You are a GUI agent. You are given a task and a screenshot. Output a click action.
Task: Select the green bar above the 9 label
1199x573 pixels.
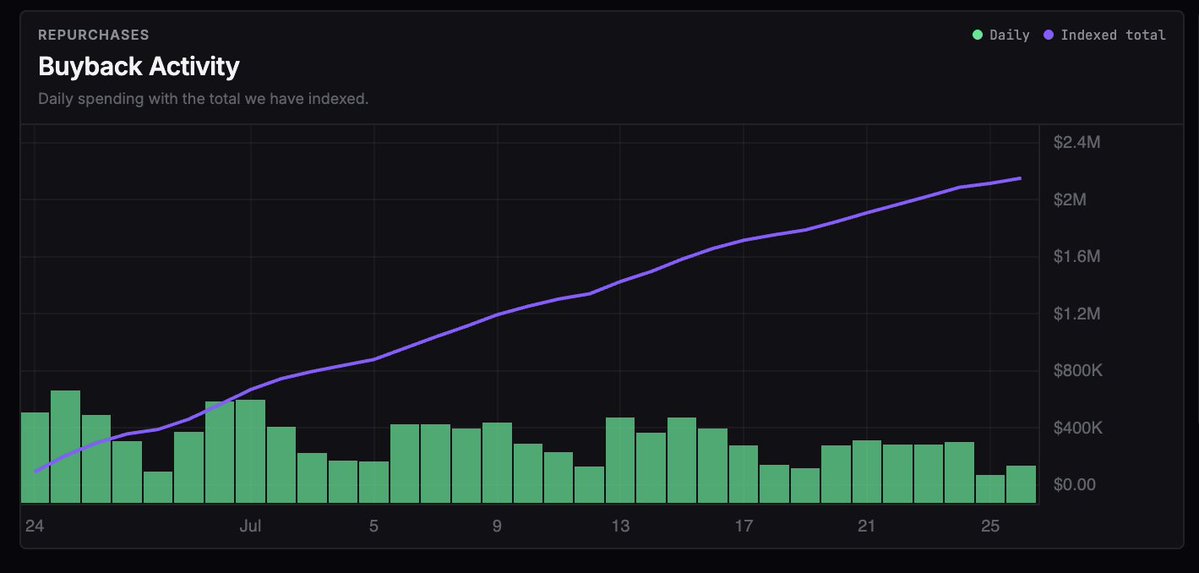click(497, 463)
